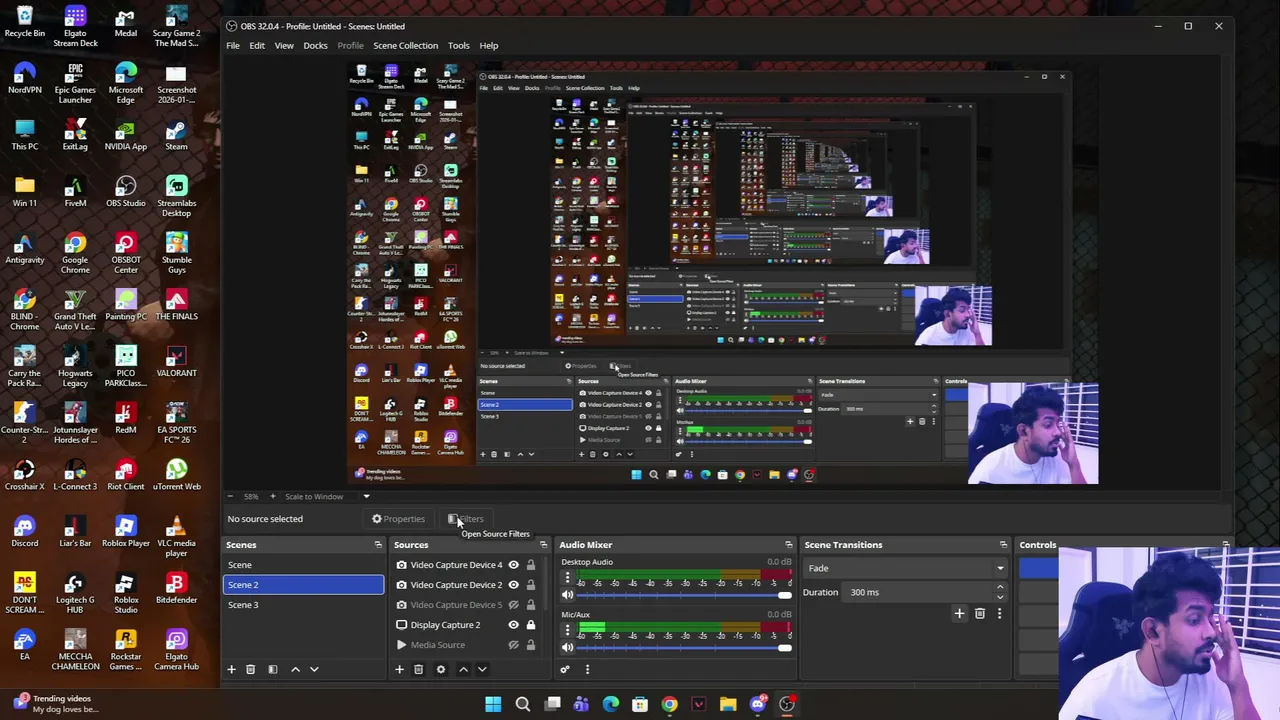
Task: Open the Edit menu
Action: pos(257,45)
